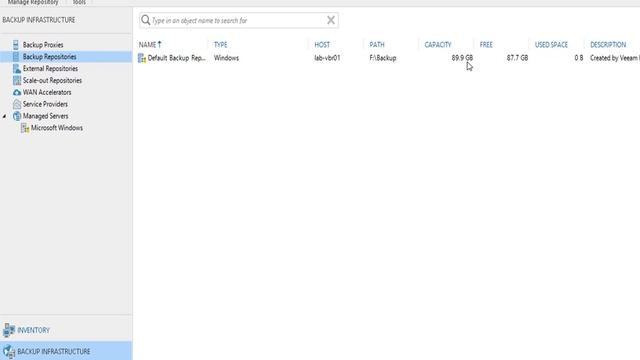The height and width of the screenshot is (360, 640).
Task: Click the External Repositories icon
Action: [x=17, y=69]
